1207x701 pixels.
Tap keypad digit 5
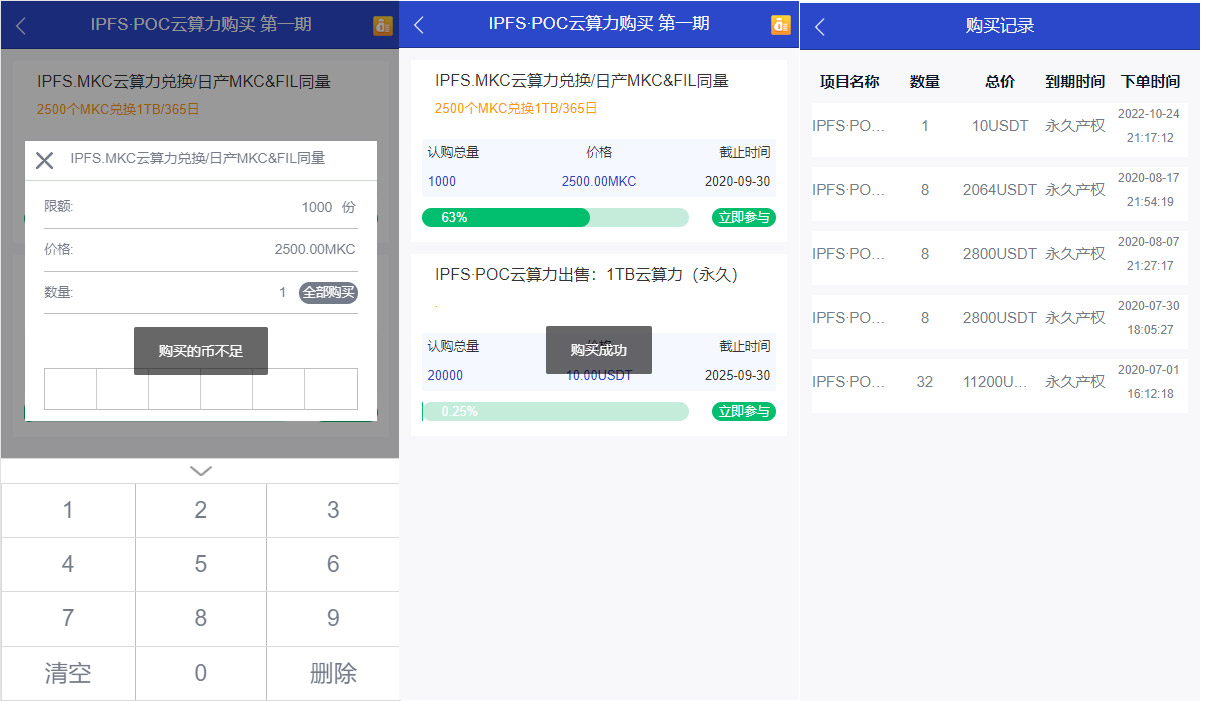tap(201, 564)
